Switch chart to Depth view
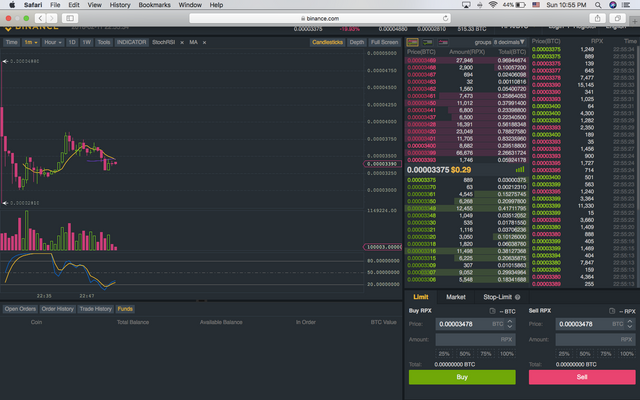 coord(356,42)
